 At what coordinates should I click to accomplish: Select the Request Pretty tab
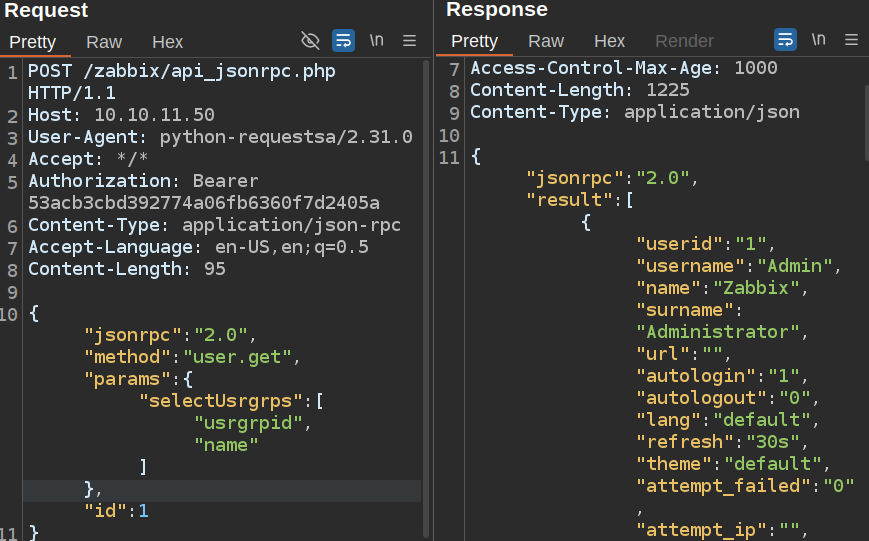(x=33, y=42)
